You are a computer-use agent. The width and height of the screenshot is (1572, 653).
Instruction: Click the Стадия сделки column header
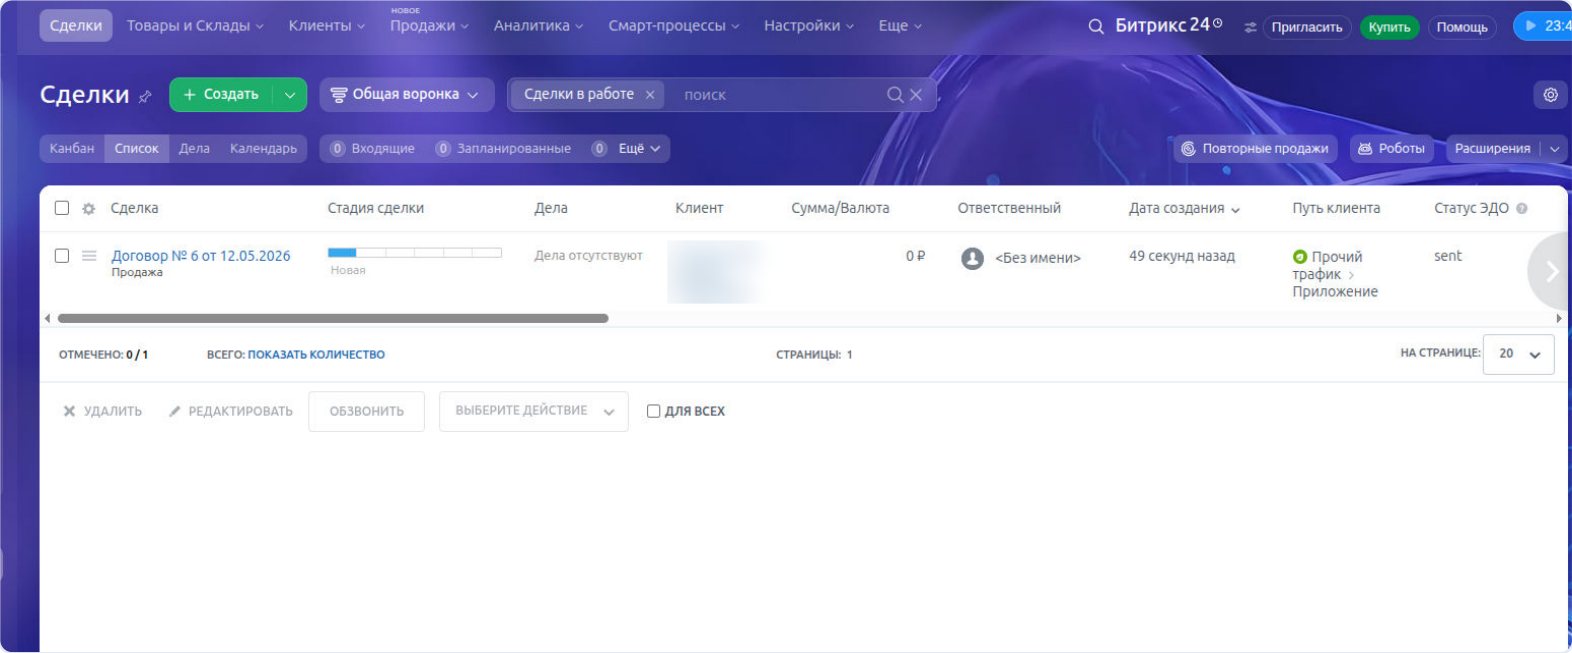(376, 208)
